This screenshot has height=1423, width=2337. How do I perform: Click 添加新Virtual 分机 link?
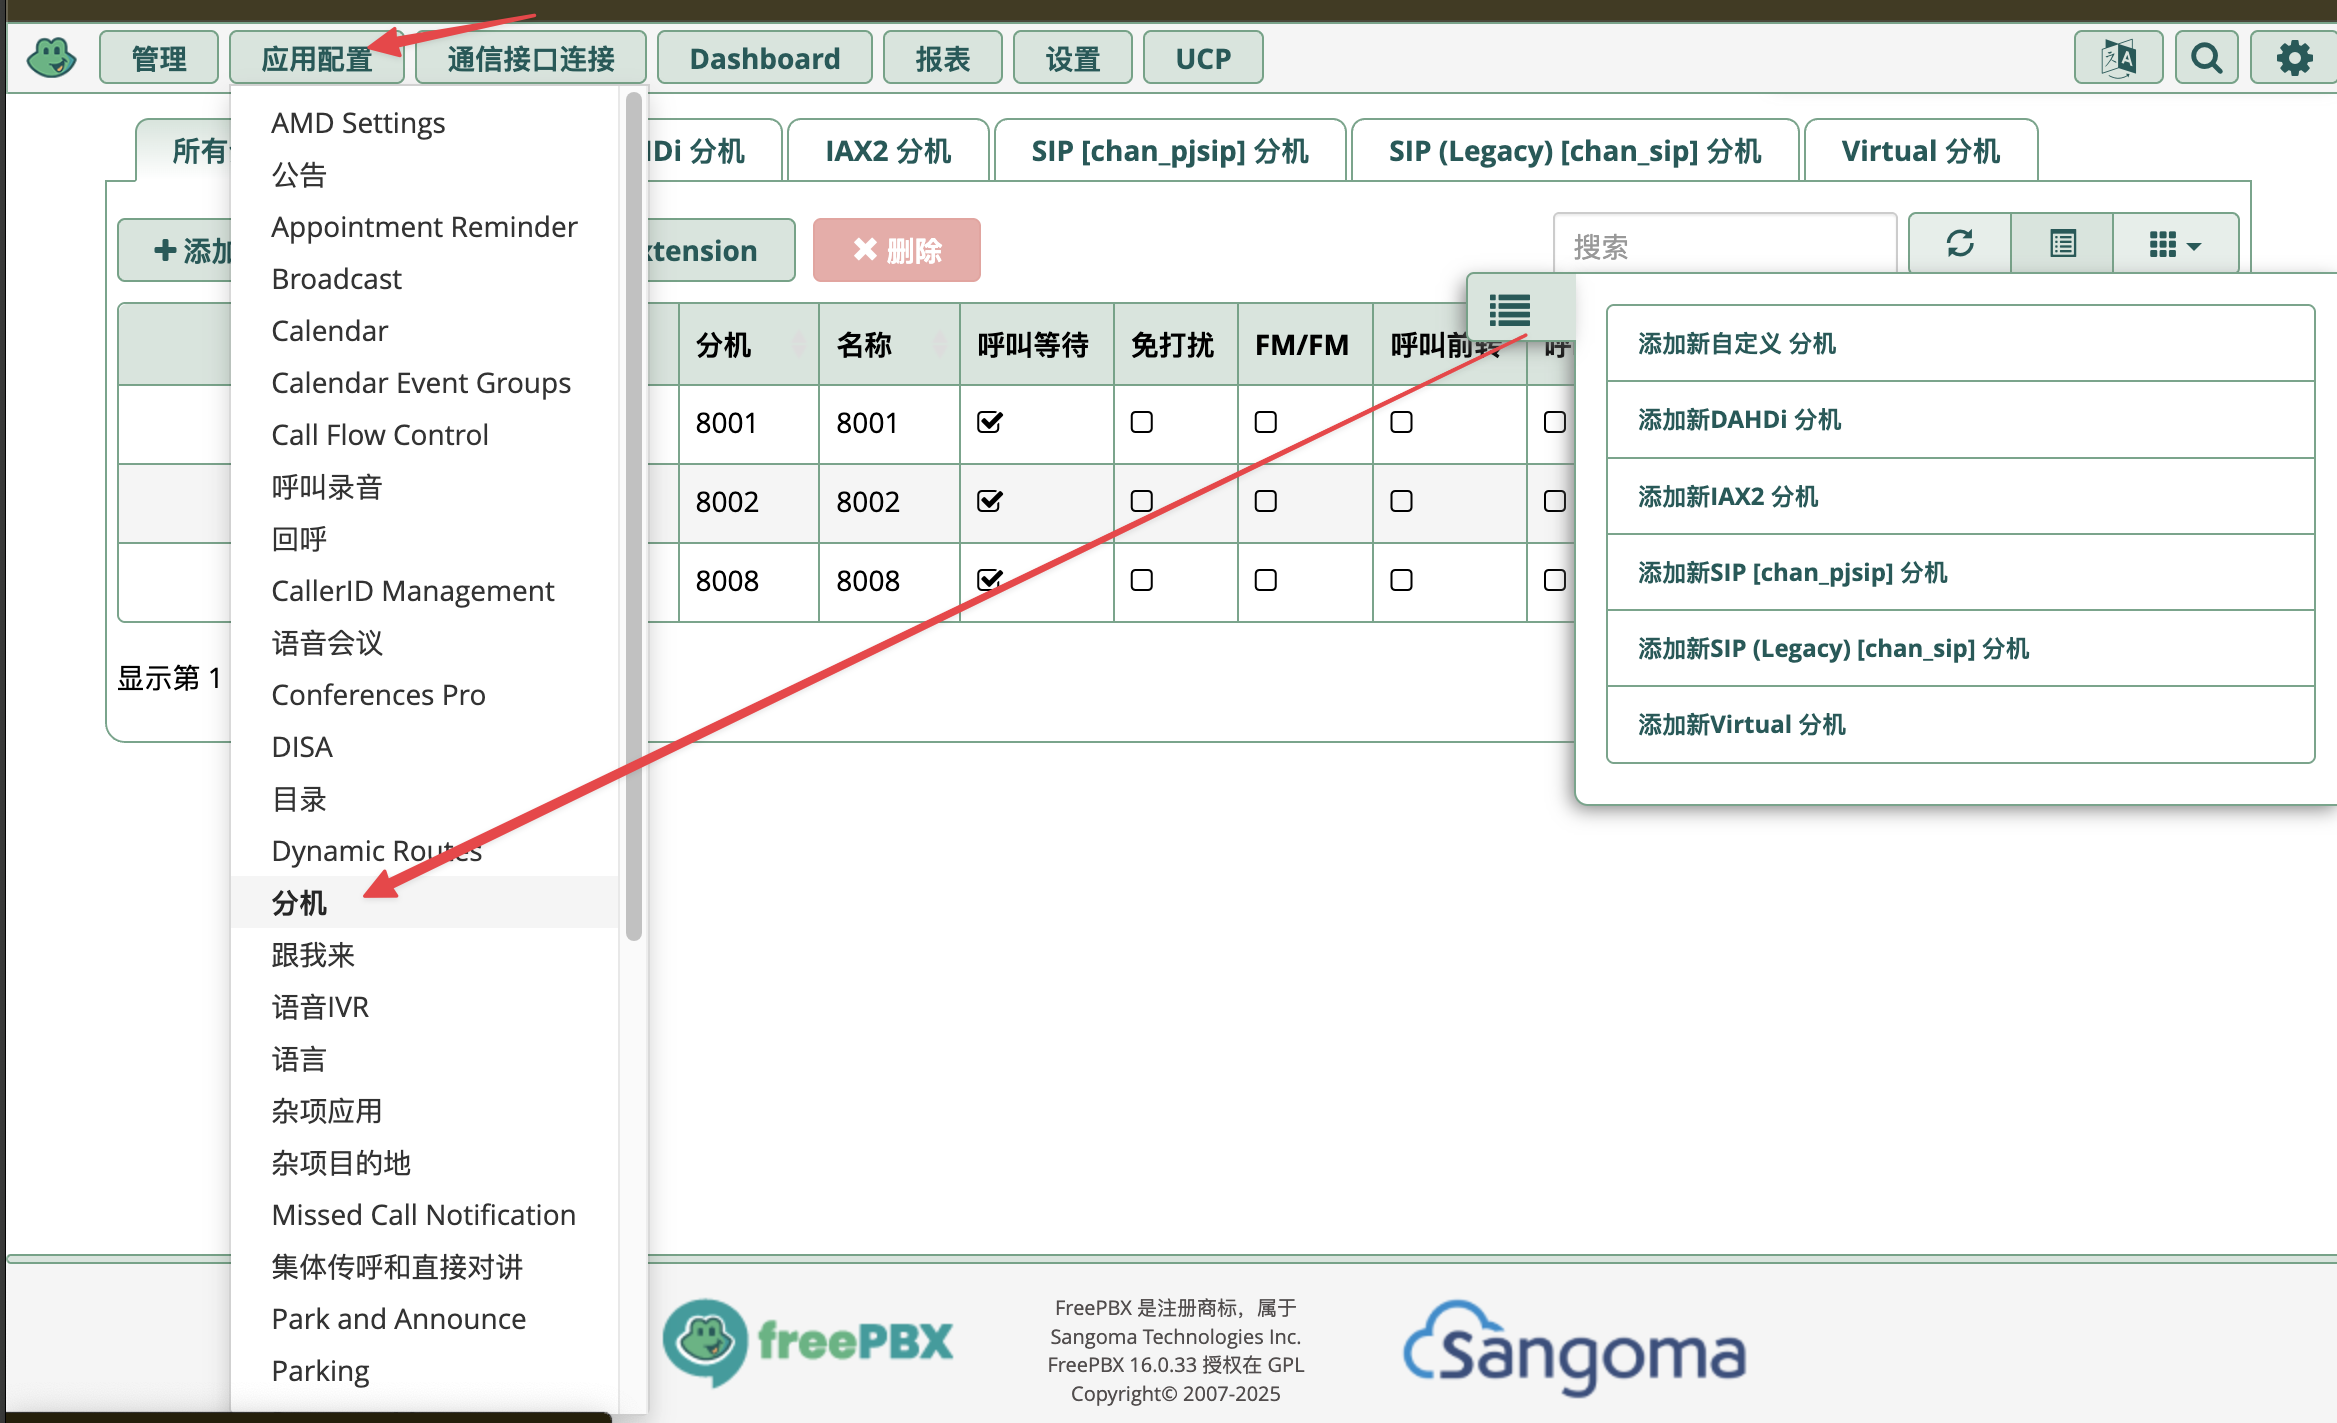1742,724
